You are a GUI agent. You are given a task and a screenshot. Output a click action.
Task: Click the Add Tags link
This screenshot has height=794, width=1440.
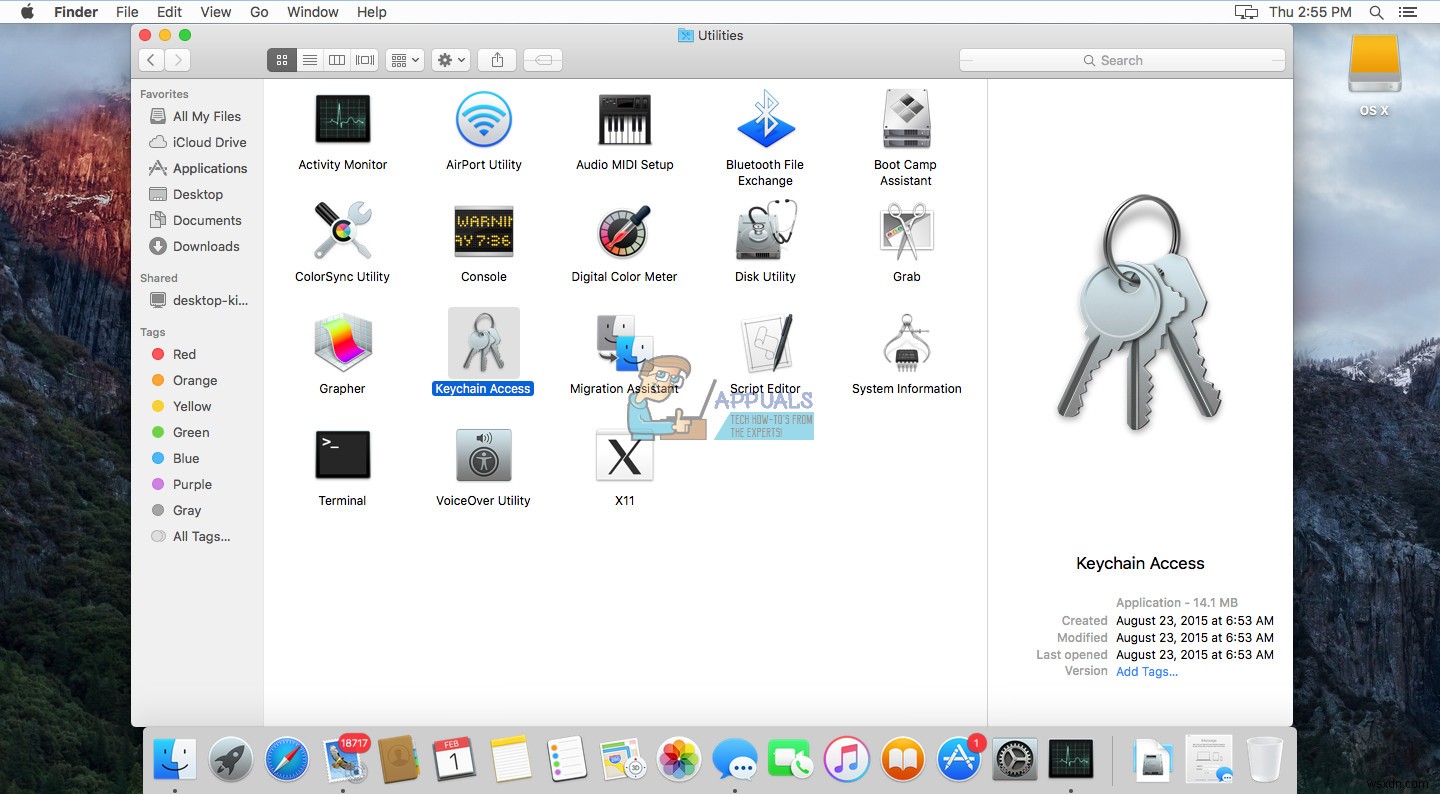1146,671
